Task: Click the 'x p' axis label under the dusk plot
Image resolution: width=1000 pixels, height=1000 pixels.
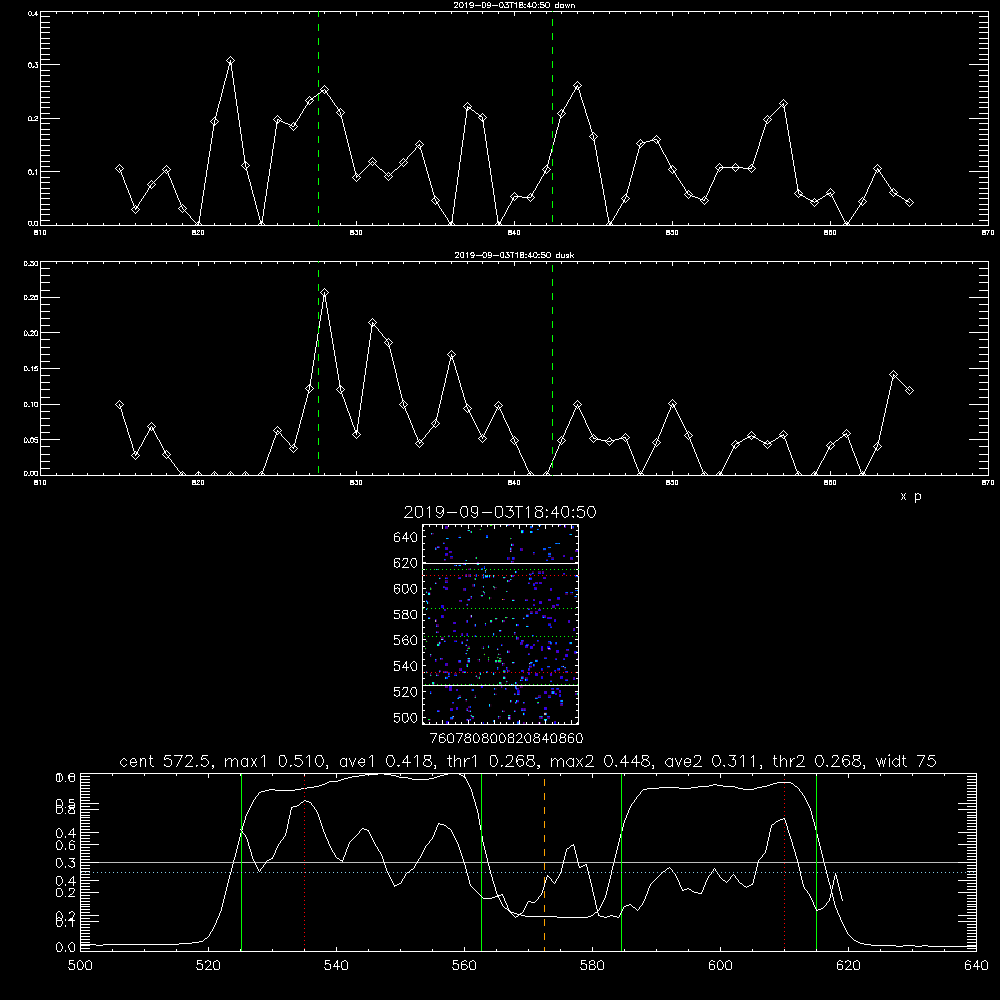Action: click(x=911, y=496)
